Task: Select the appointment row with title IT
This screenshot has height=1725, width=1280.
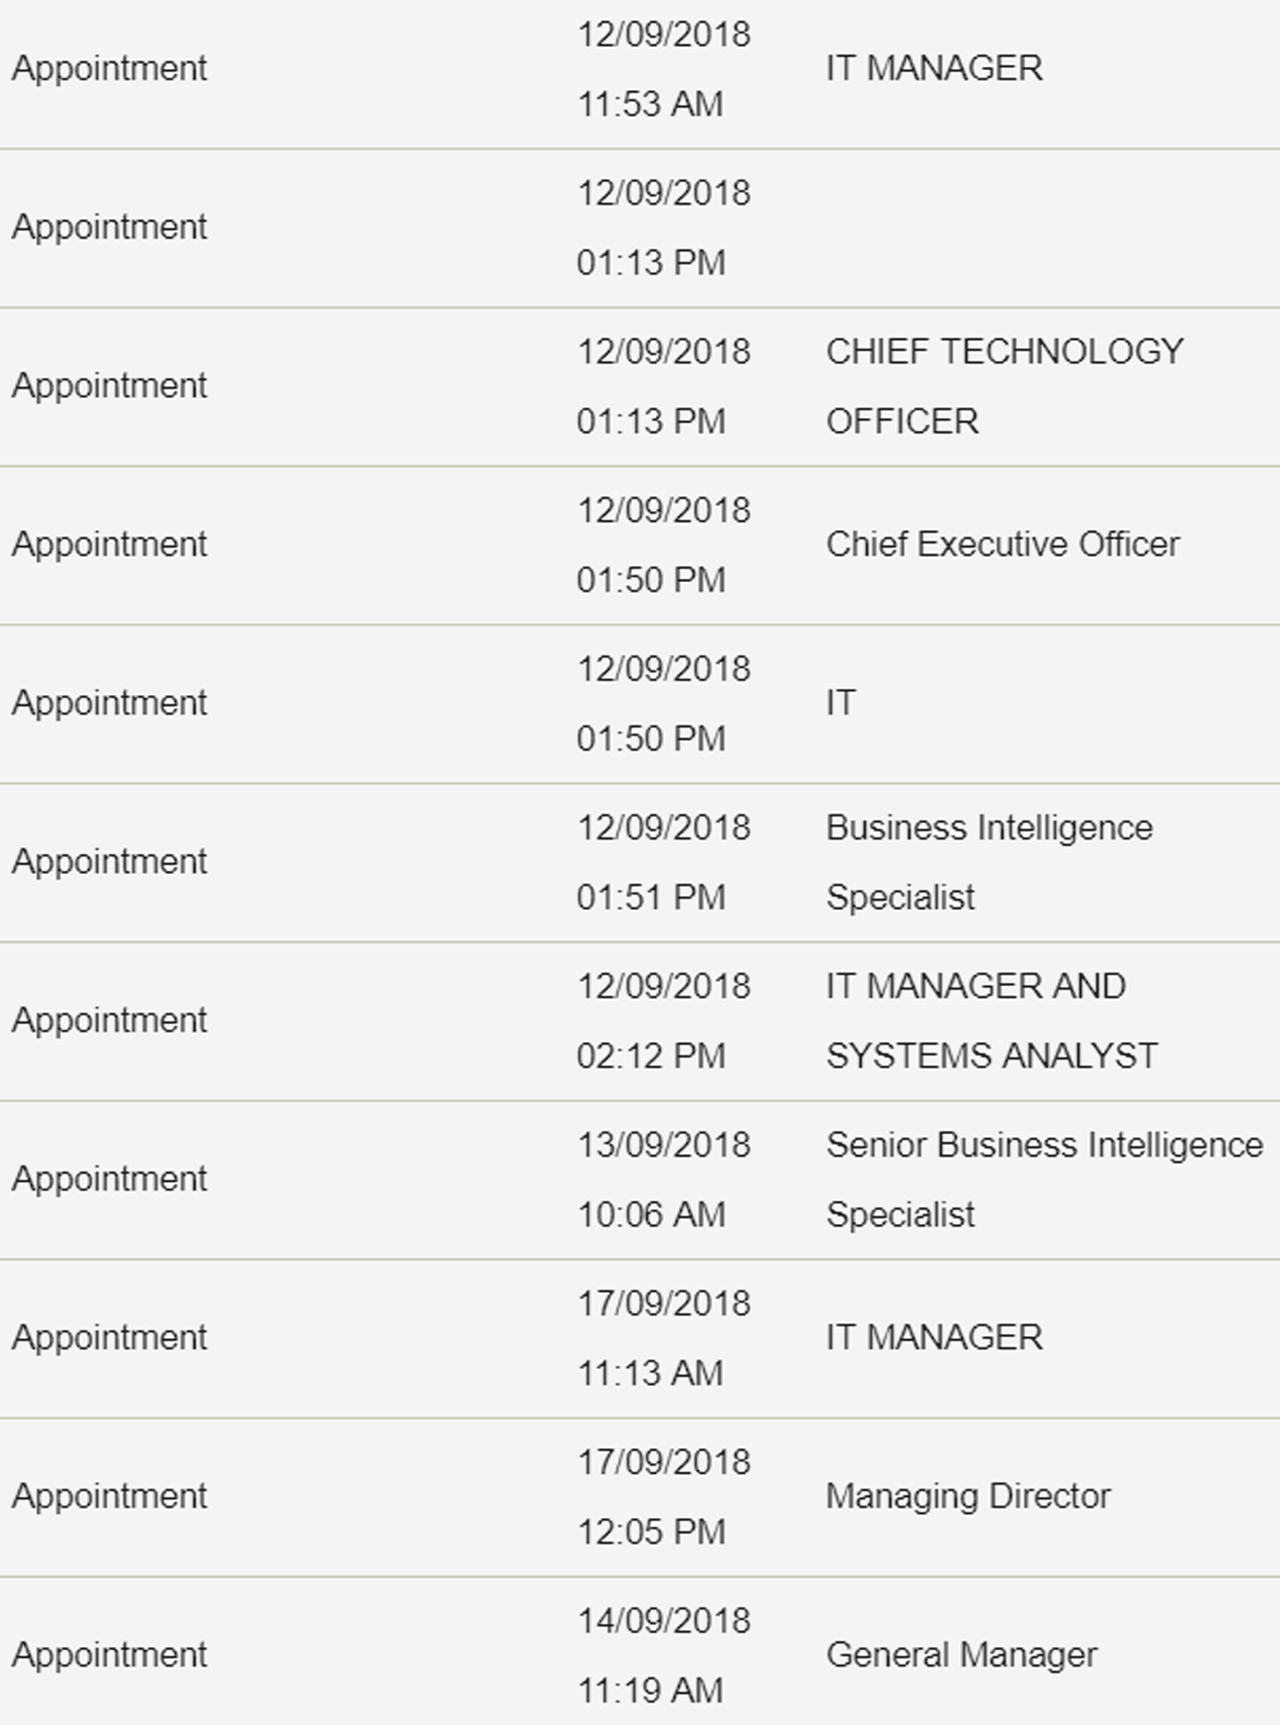Action: (640, 705)
